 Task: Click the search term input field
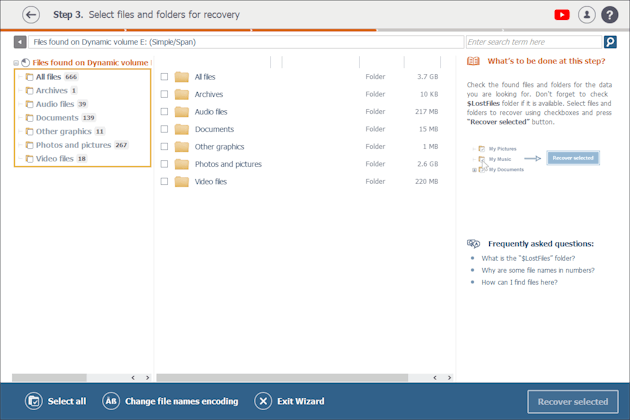click(x=534, y=42)
